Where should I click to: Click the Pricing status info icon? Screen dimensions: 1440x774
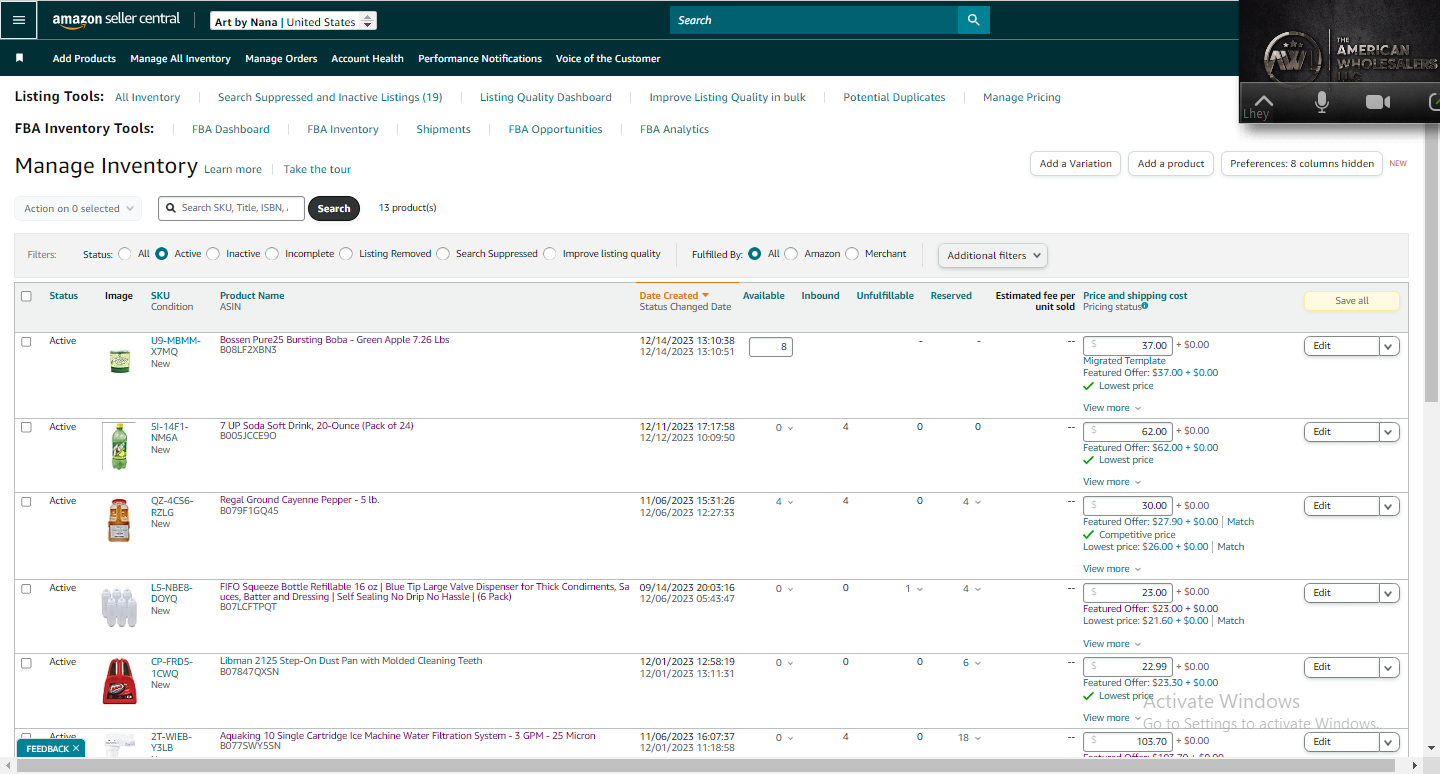click(x=1145, y=306)
